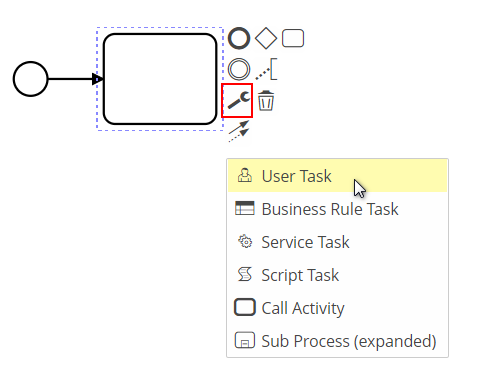Click the wrench change-type icon
This screenshot has width=483, height=375.
(x=238, y=100)
